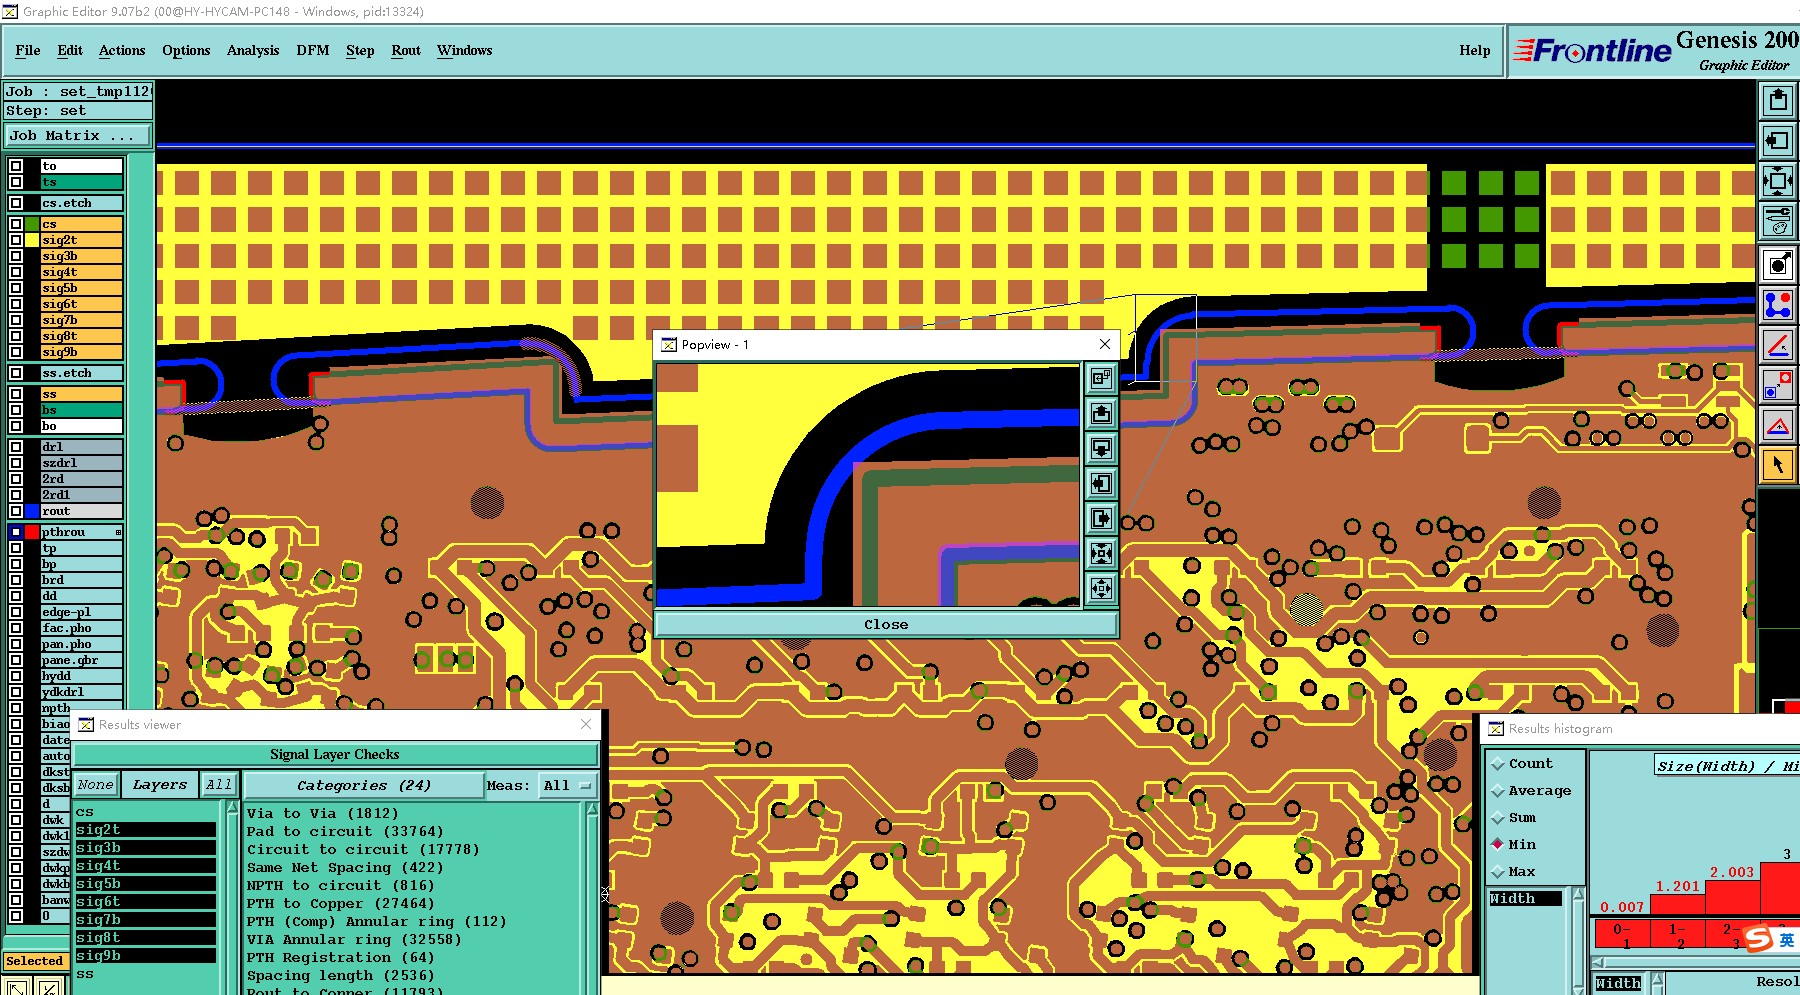The height and width of the screenshot is (995, 1800).
Task: Select the Width entry in histogram list
Action: click(1525, 898)
